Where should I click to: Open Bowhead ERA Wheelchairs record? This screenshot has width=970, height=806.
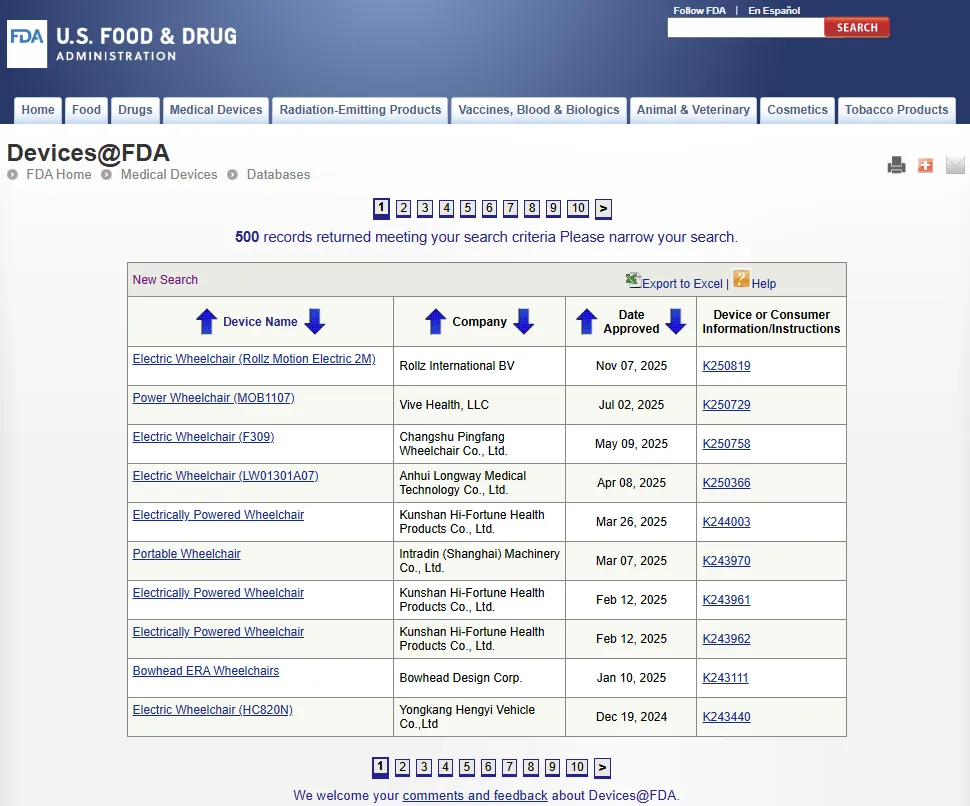205,671
